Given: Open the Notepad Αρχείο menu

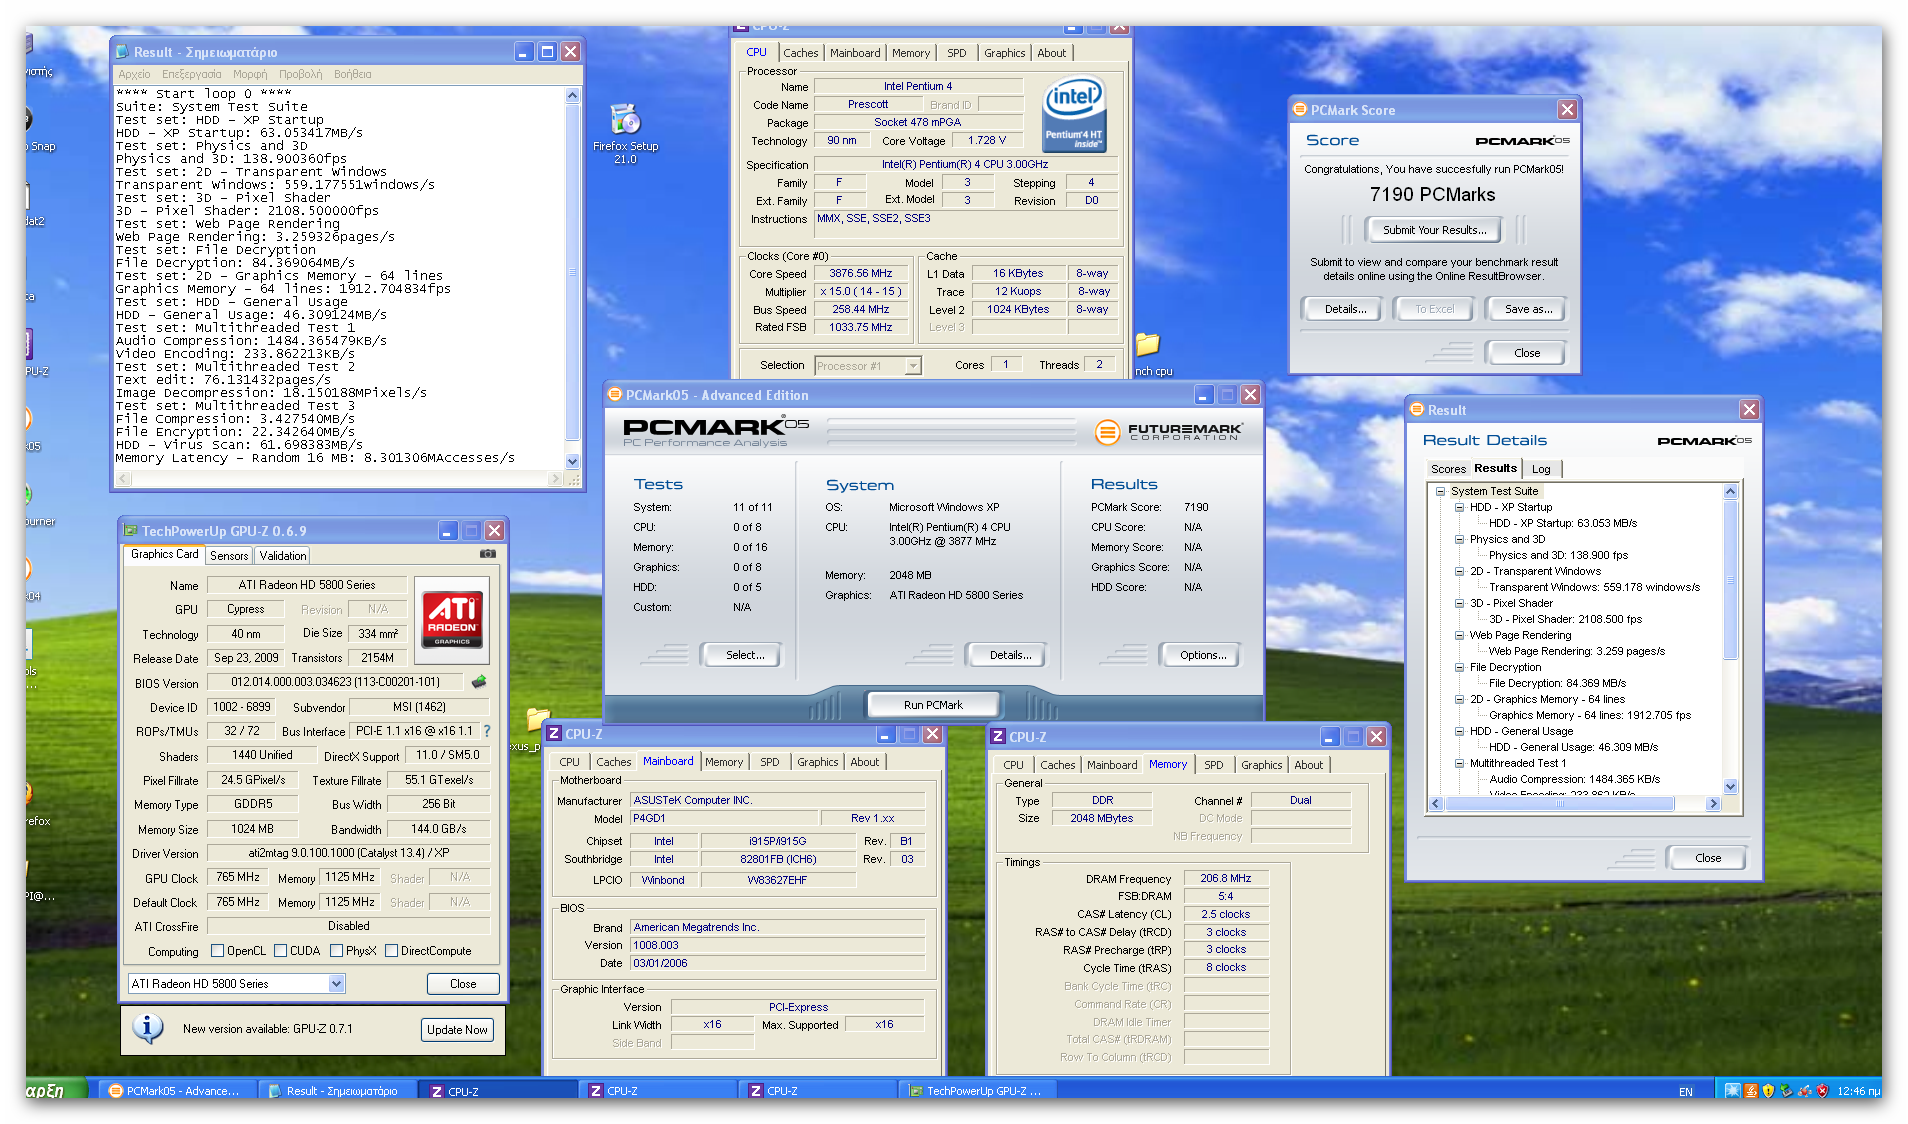Looking at the screenshot, I should [x=134, y=74].
